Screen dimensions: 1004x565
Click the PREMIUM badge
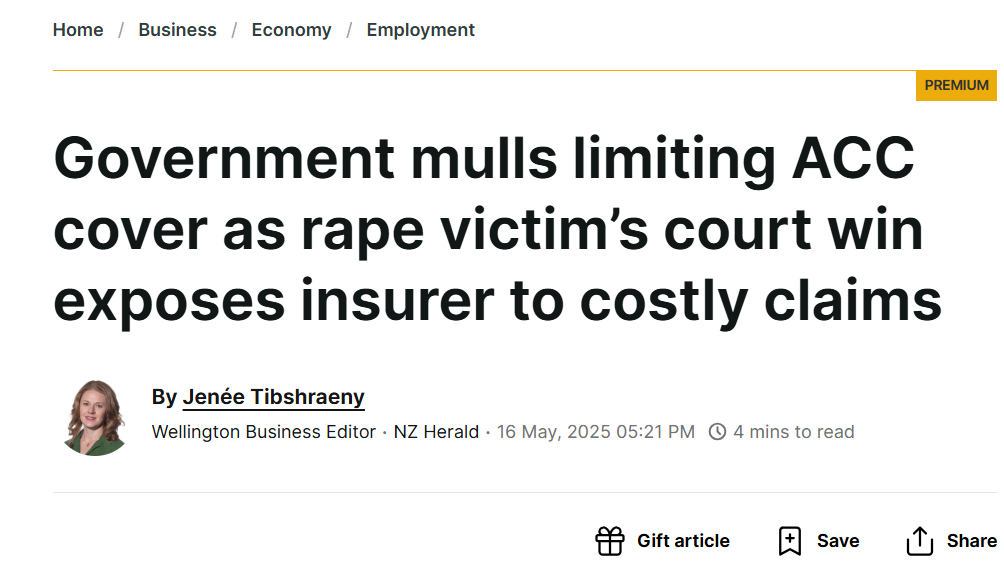956,85
